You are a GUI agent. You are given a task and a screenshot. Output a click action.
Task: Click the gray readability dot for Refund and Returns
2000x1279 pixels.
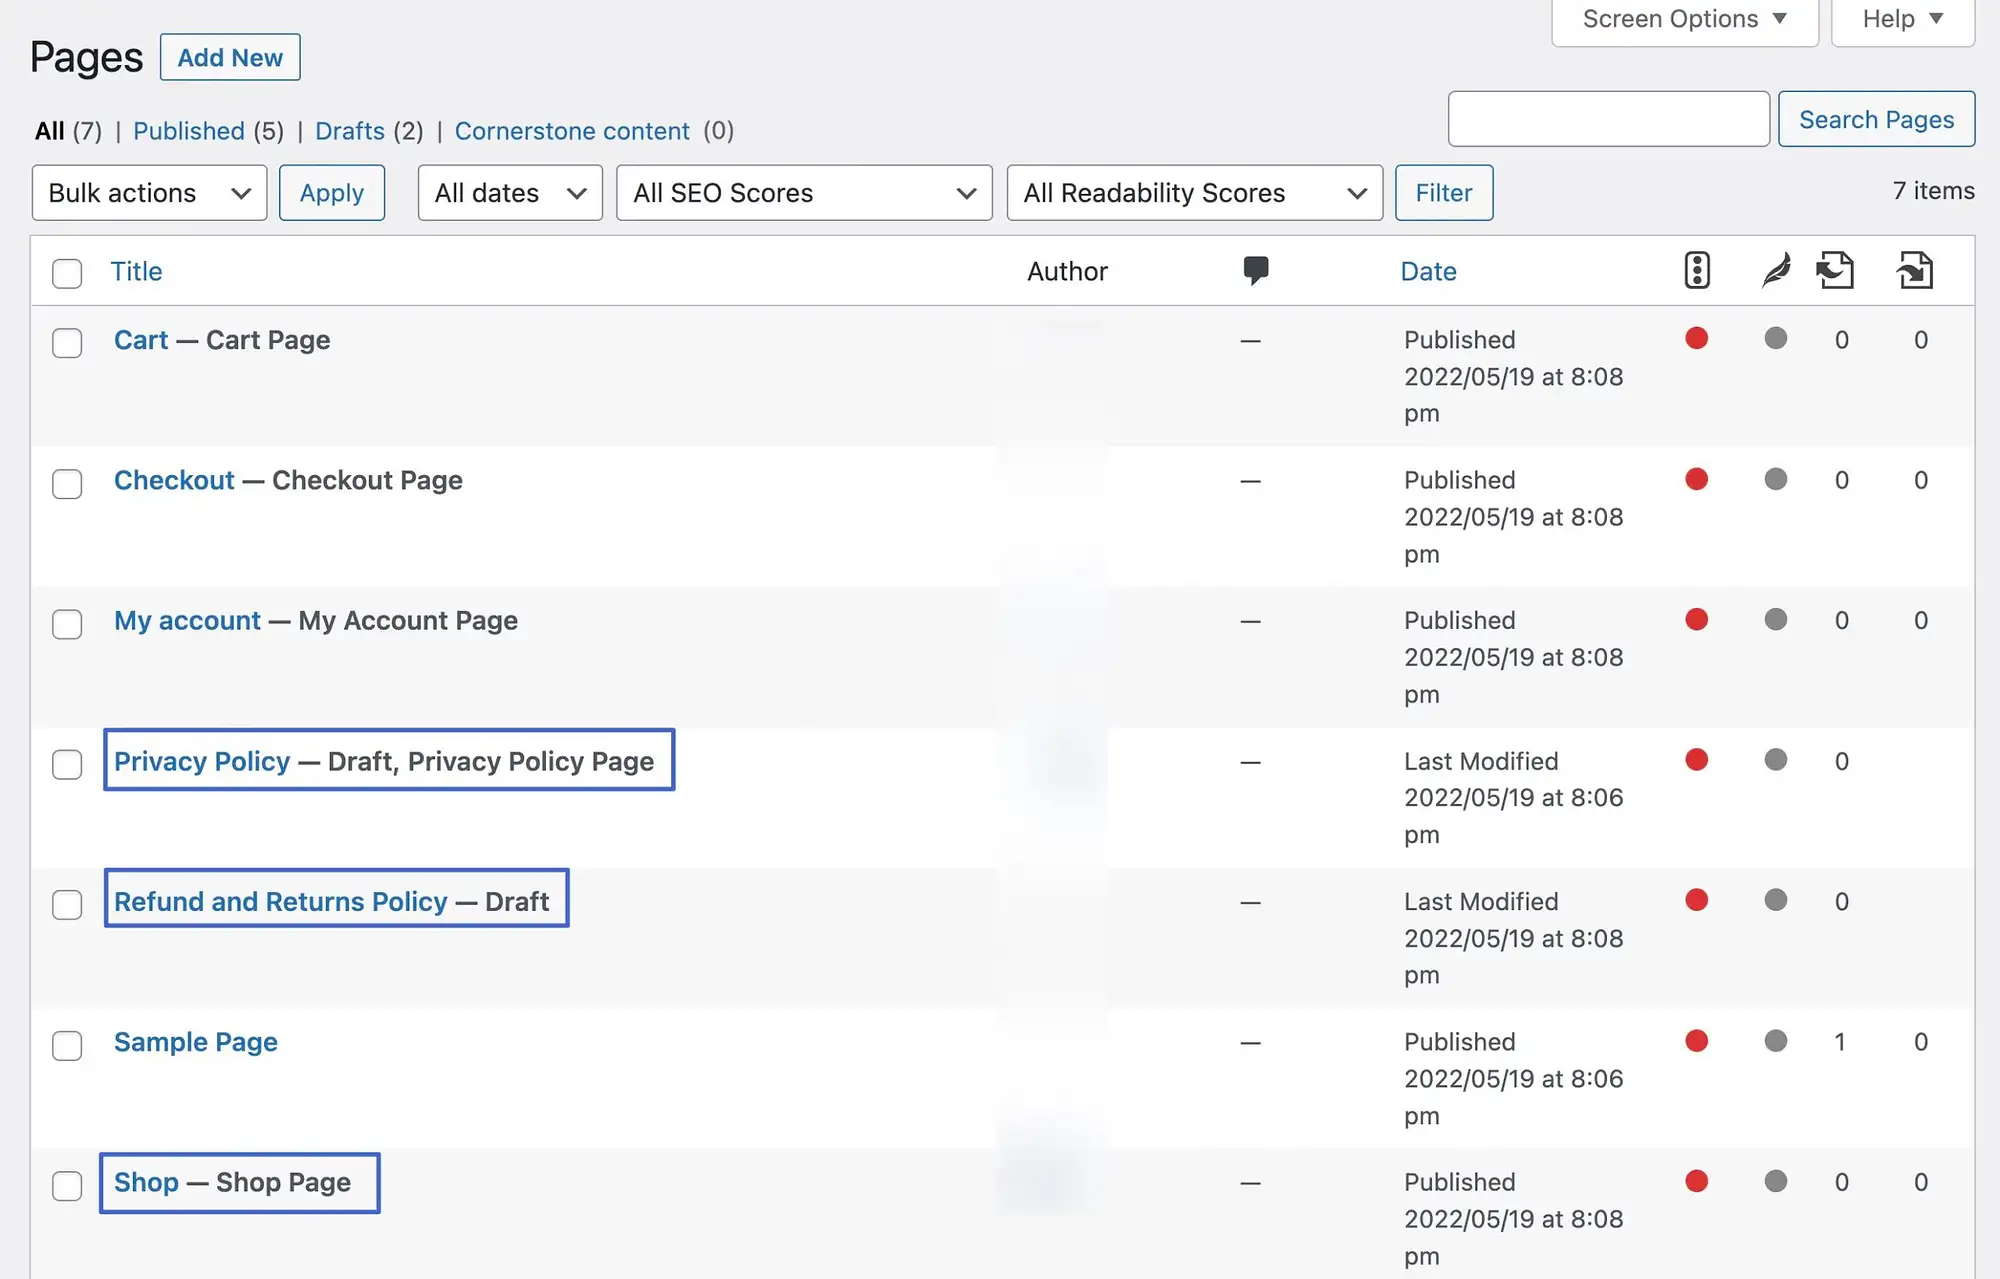[x=1776, y=900]
